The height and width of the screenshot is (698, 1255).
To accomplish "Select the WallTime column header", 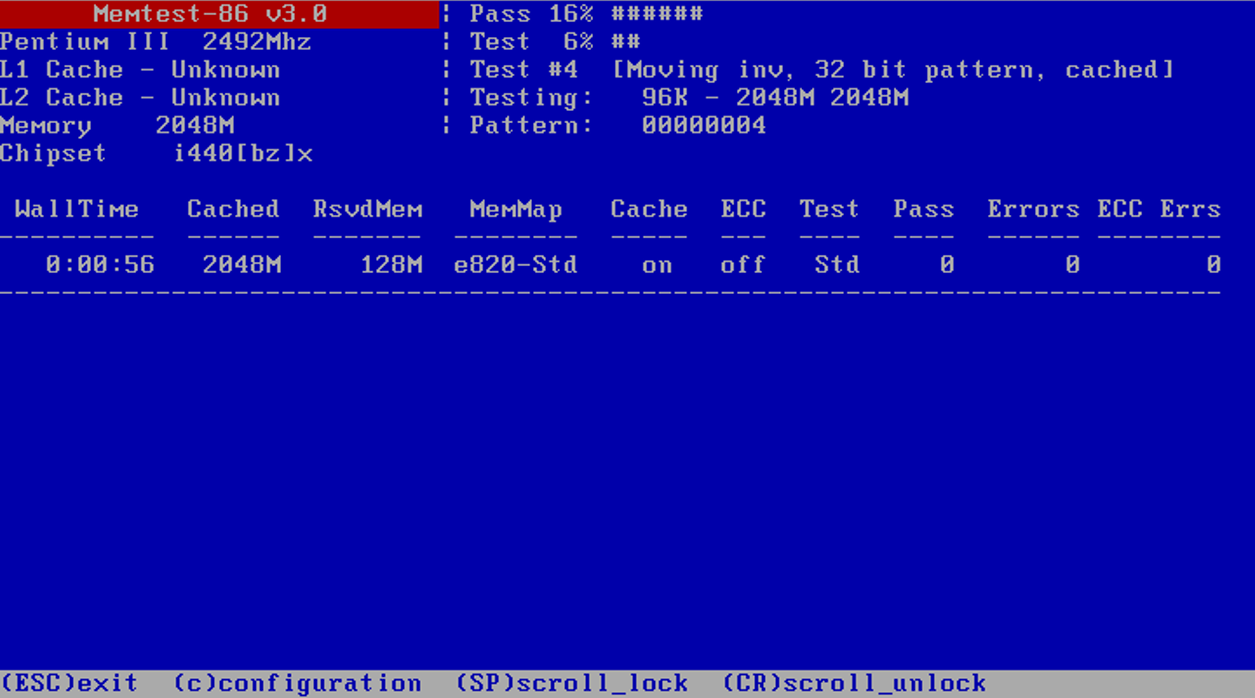I will 76,210.
